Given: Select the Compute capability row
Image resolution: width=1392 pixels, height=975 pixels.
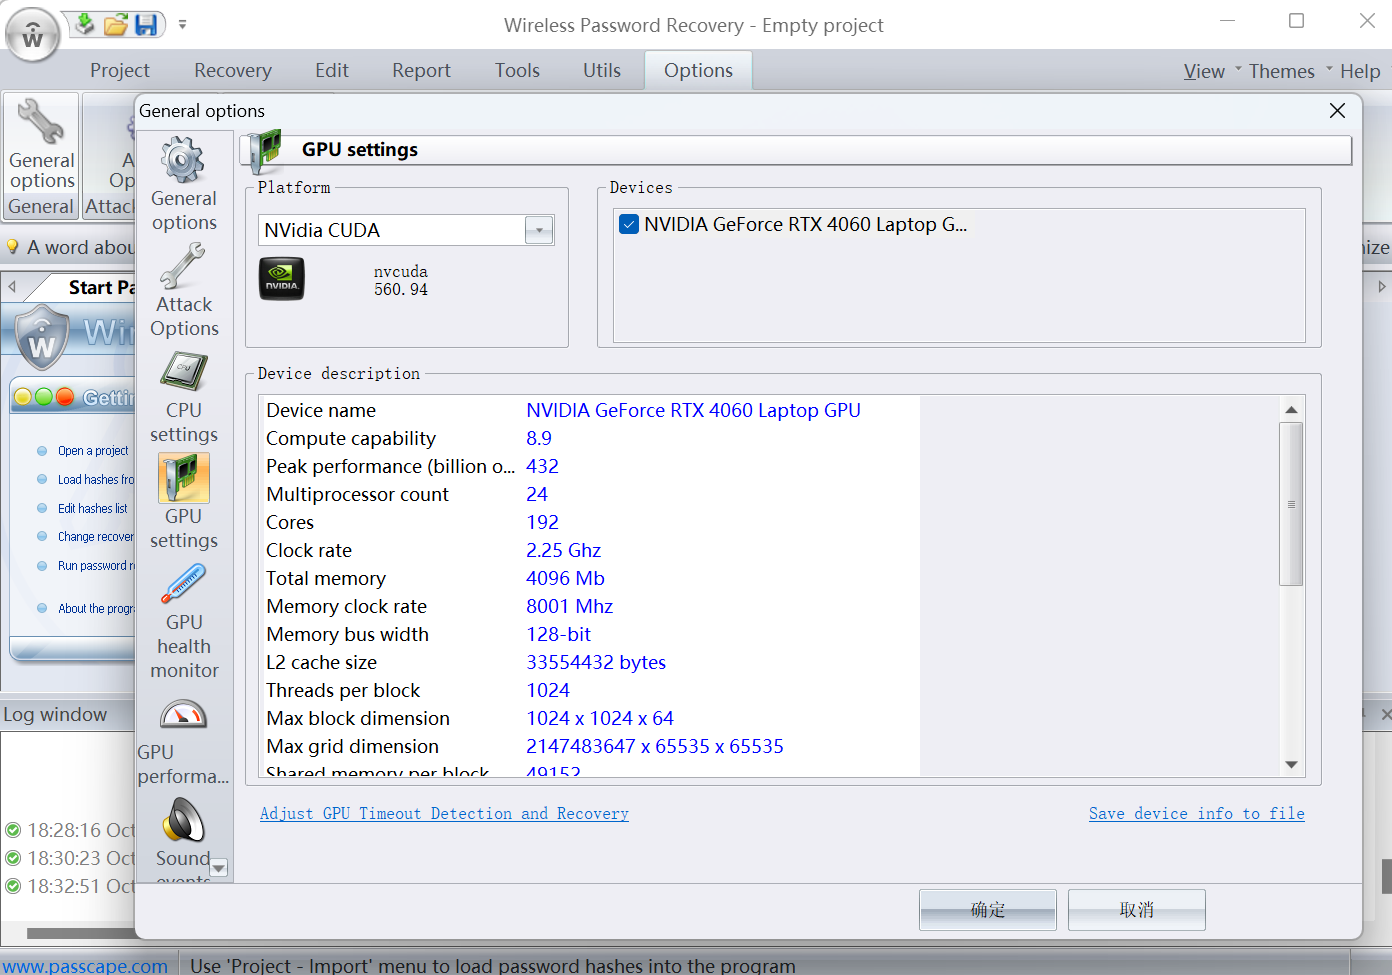Looking at the screenshot, I should [x=589, y=438].
